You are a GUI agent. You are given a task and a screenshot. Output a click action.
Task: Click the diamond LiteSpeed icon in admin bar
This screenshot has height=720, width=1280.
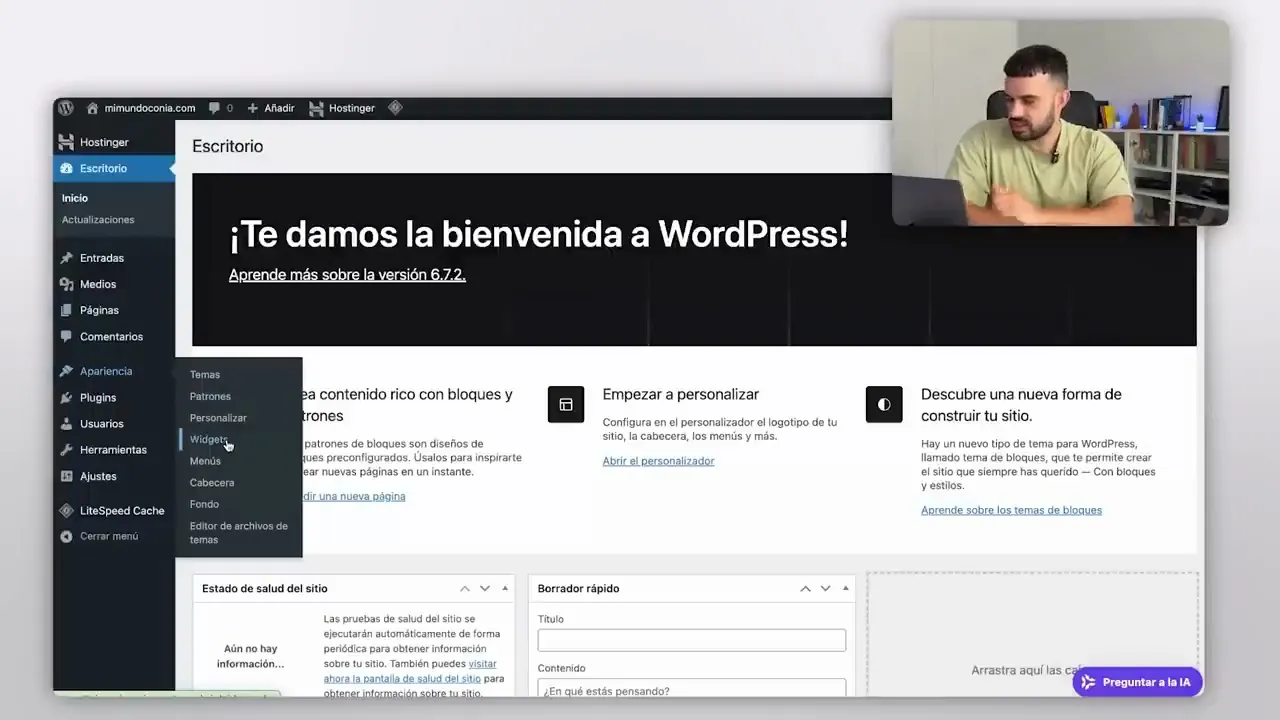click(x=395, y=108)
